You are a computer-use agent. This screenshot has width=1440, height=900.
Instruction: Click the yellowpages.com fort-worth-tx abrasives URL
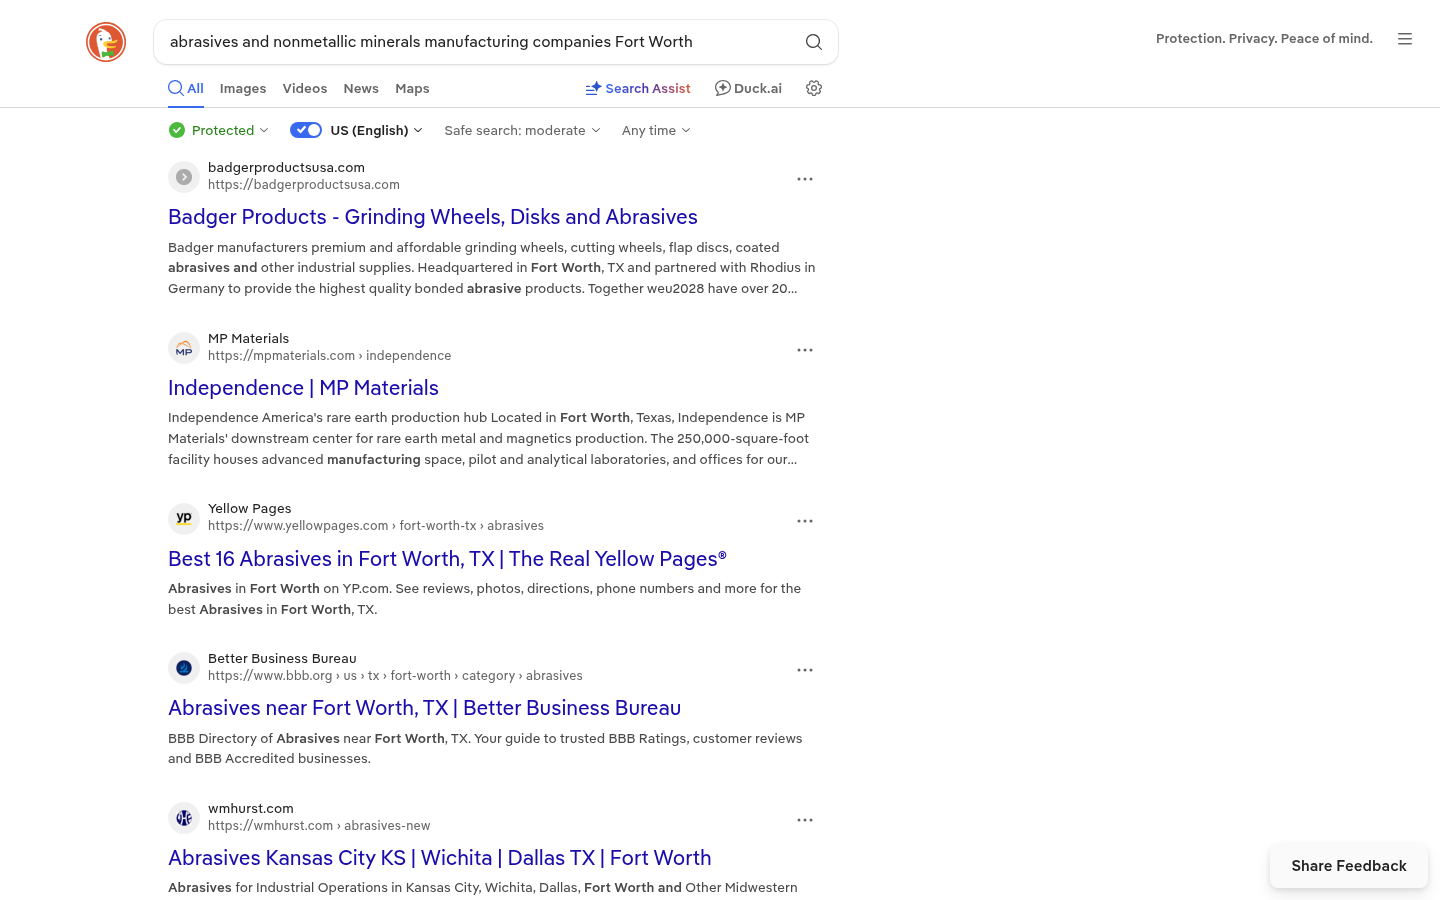click(x=376, y=526)
